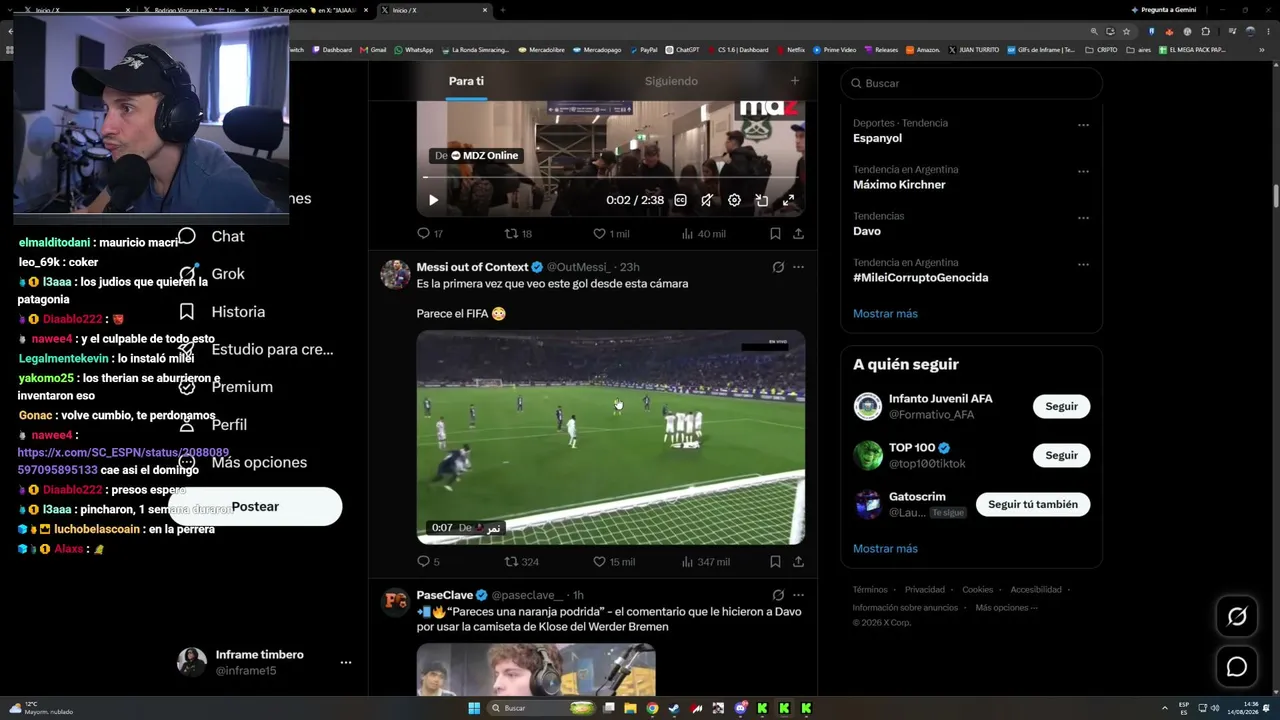The height and width of the screenshot is (720, 1280).
Task: Open Discord from the taskbar
Action: coord(740,708)
